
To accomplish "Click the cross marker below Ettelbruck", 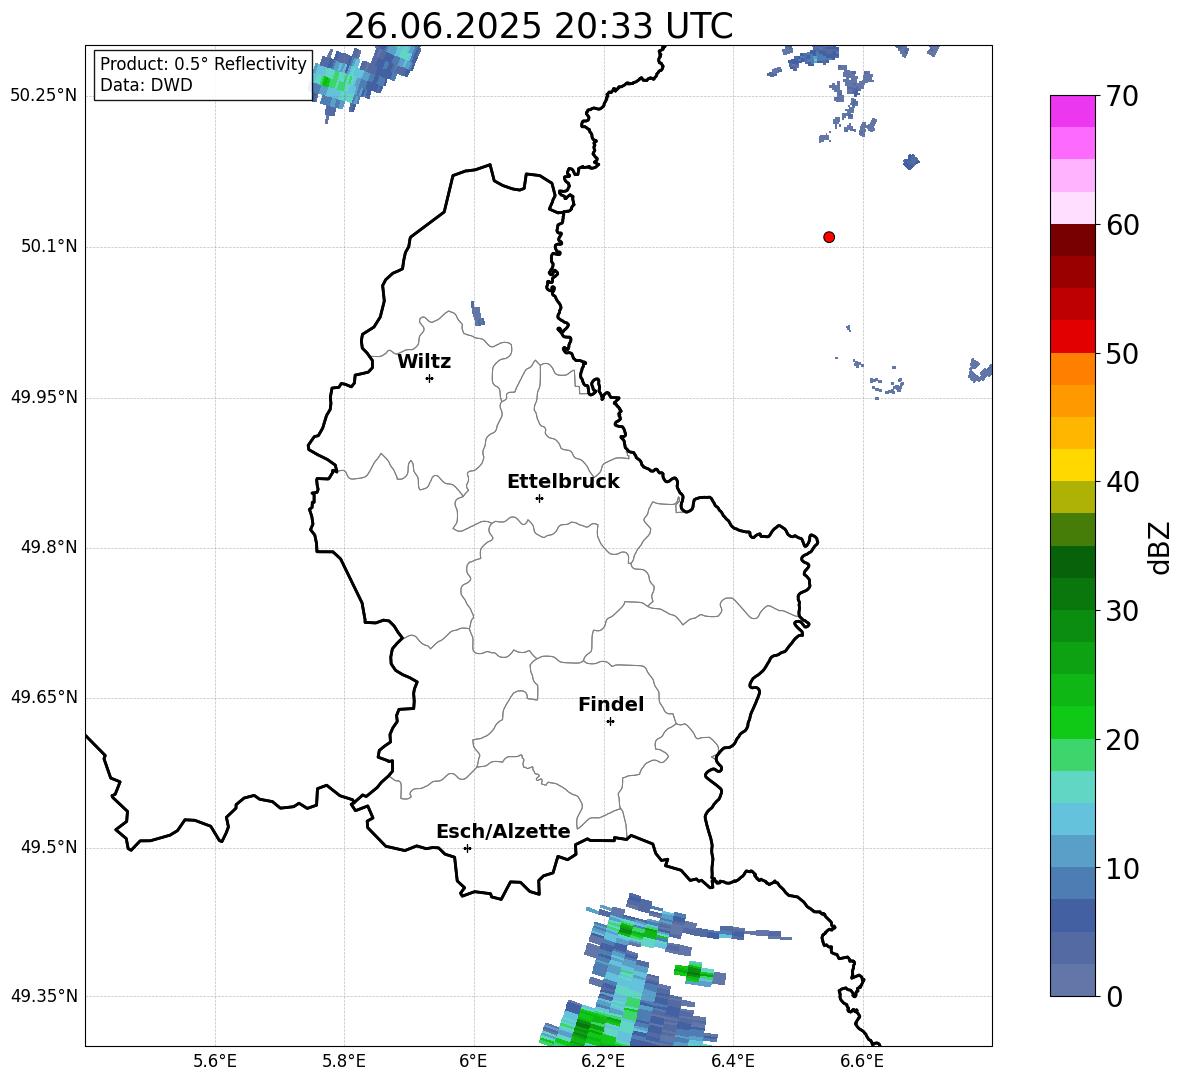I will click(539, 498).
